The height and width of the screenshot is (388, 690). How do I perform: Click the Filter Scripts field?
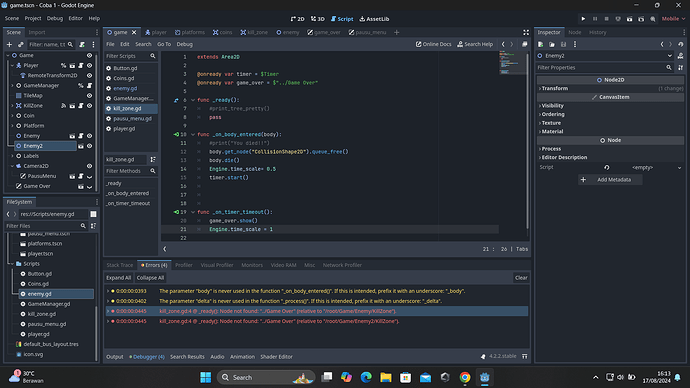point(131,56)
